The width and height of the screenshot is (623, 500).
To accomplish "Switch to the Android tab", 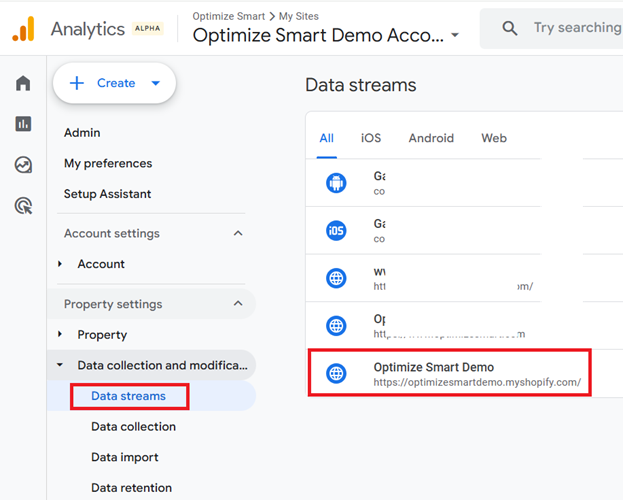I will (x=431, y=138).
